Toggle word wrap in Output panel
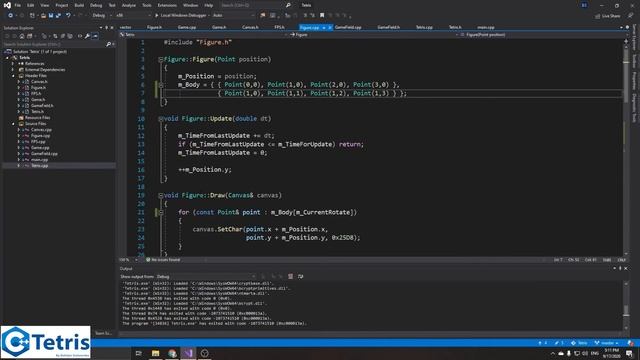The width and height of the screenshot is (640, 360). click(300, 276)
